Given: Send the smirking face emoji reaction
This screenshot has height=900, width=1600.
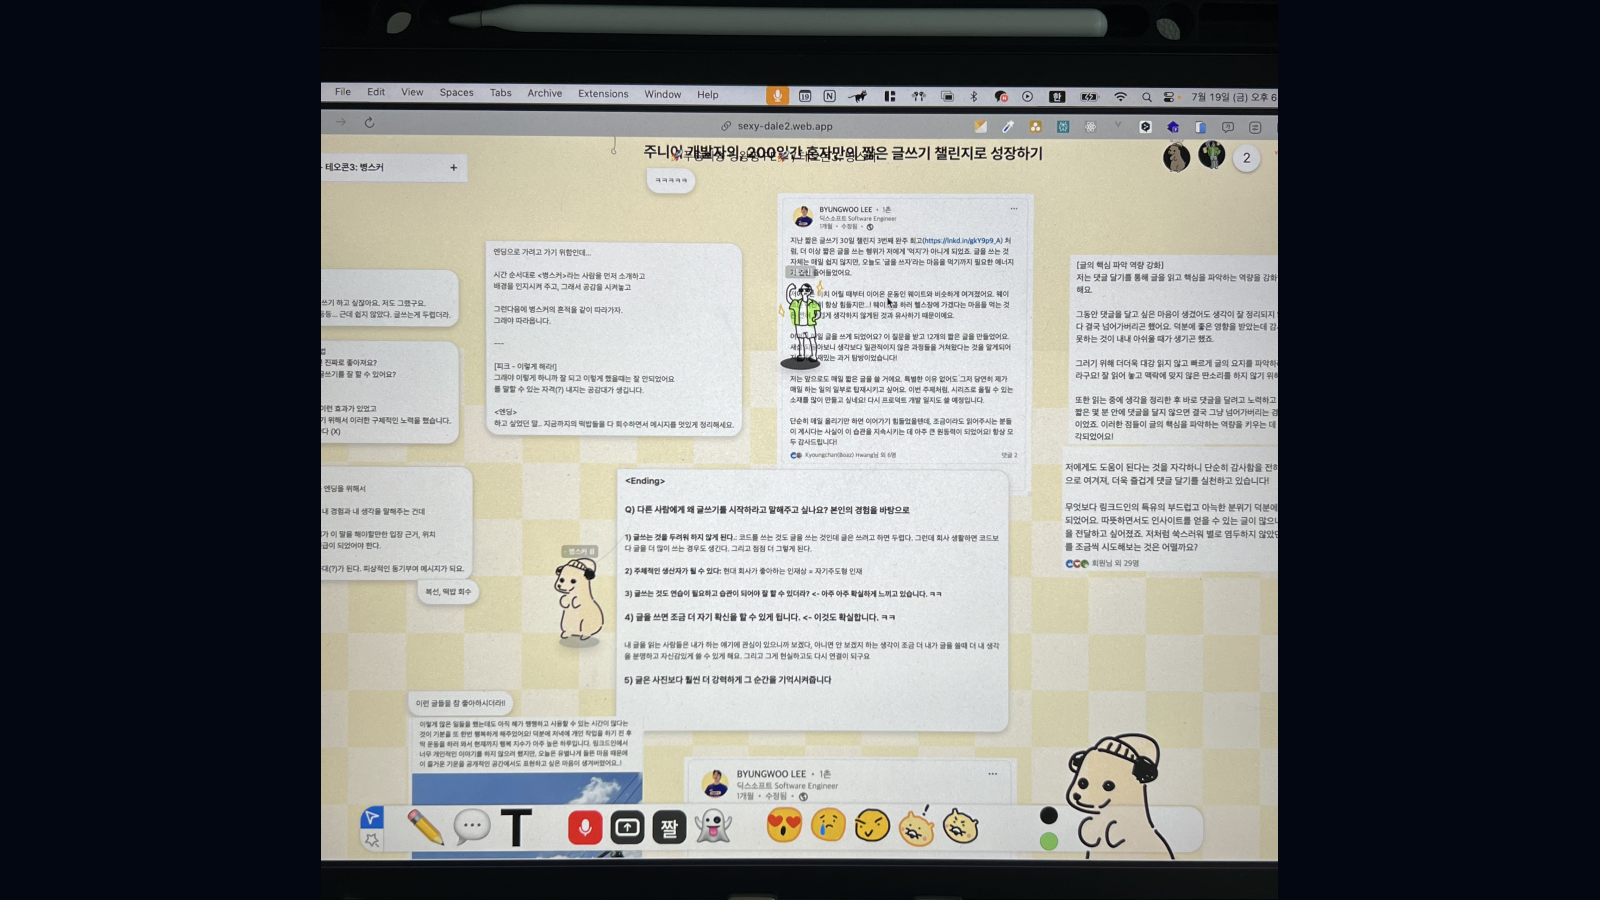Looking at the screenshot, I should click(872, 826).
